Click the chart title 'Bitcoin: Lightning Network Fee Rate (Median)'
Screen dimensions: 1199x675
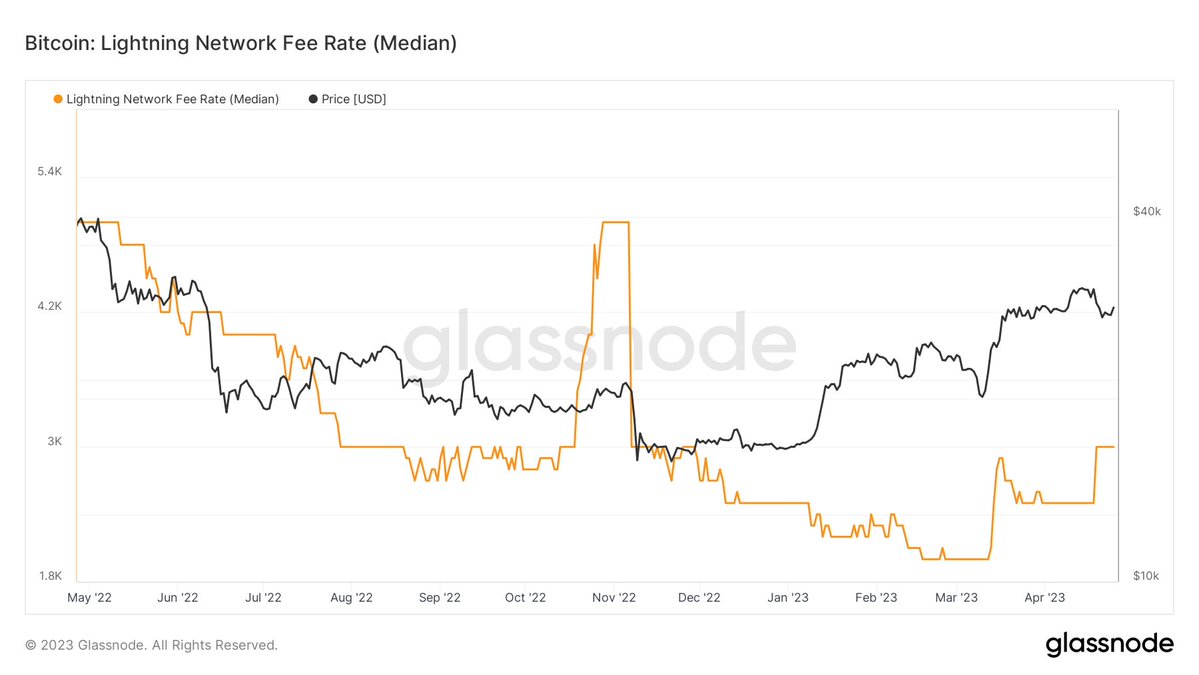pos(241,44)
